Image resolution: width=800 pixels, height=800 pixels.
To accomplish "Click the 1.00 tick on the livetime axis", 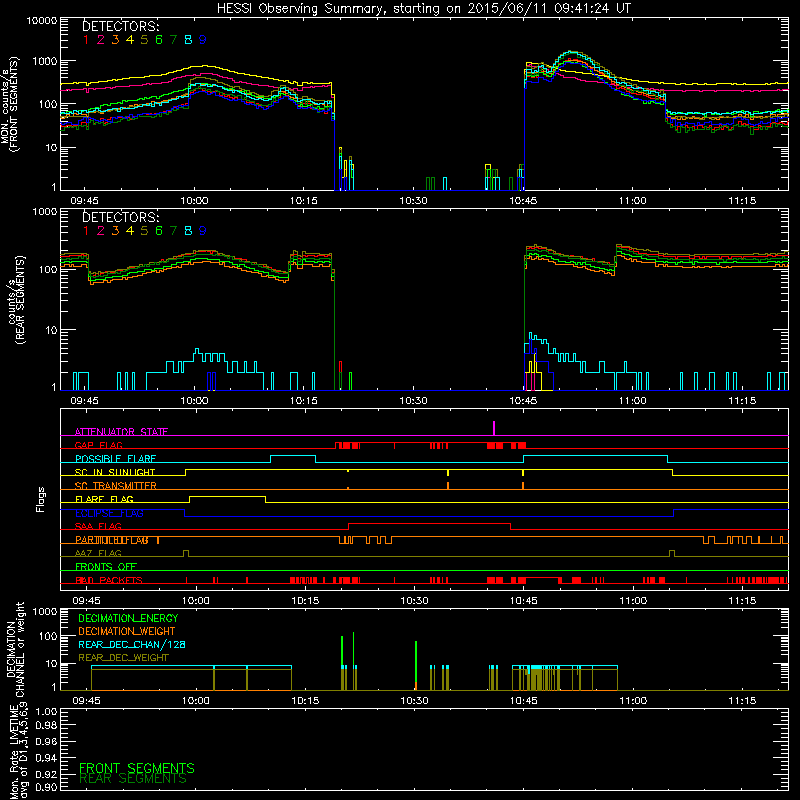I will [x=46, y=712].
